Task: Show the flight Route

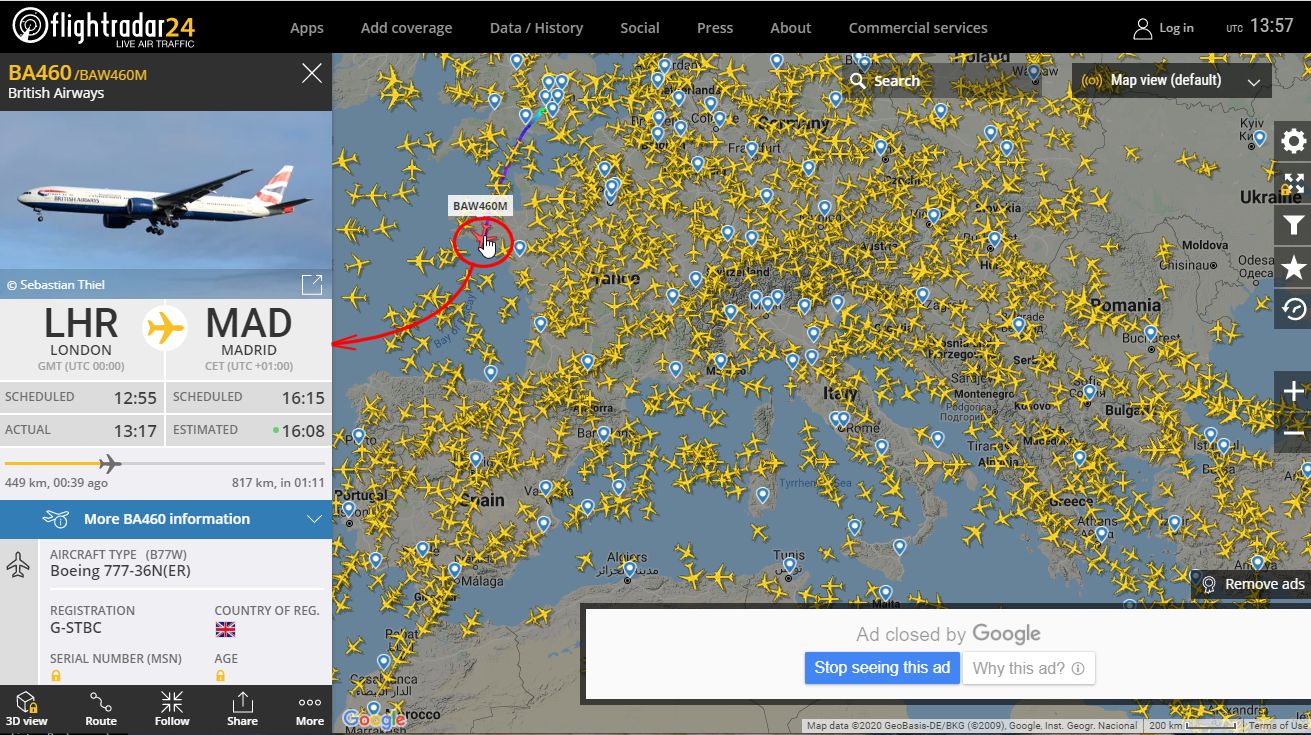Action: (x=100, y=709)
